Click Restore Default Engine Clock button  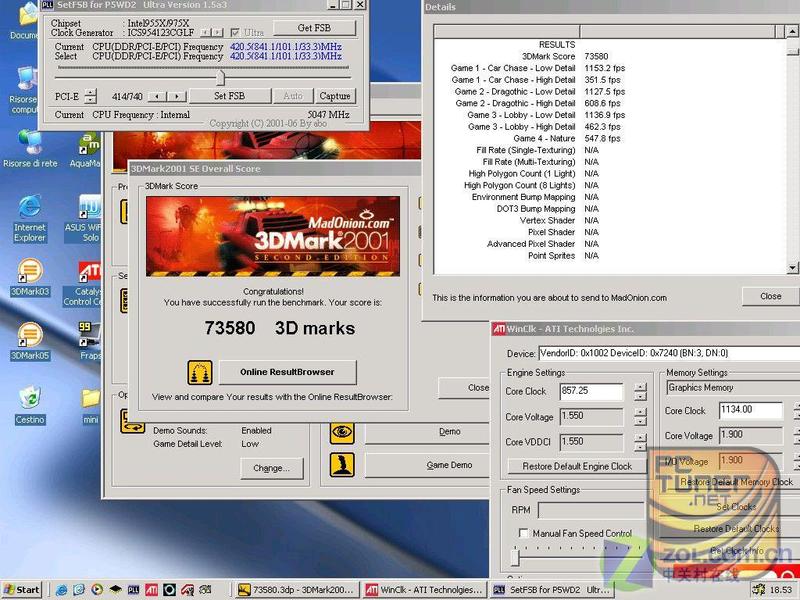(x=577, y=466)
